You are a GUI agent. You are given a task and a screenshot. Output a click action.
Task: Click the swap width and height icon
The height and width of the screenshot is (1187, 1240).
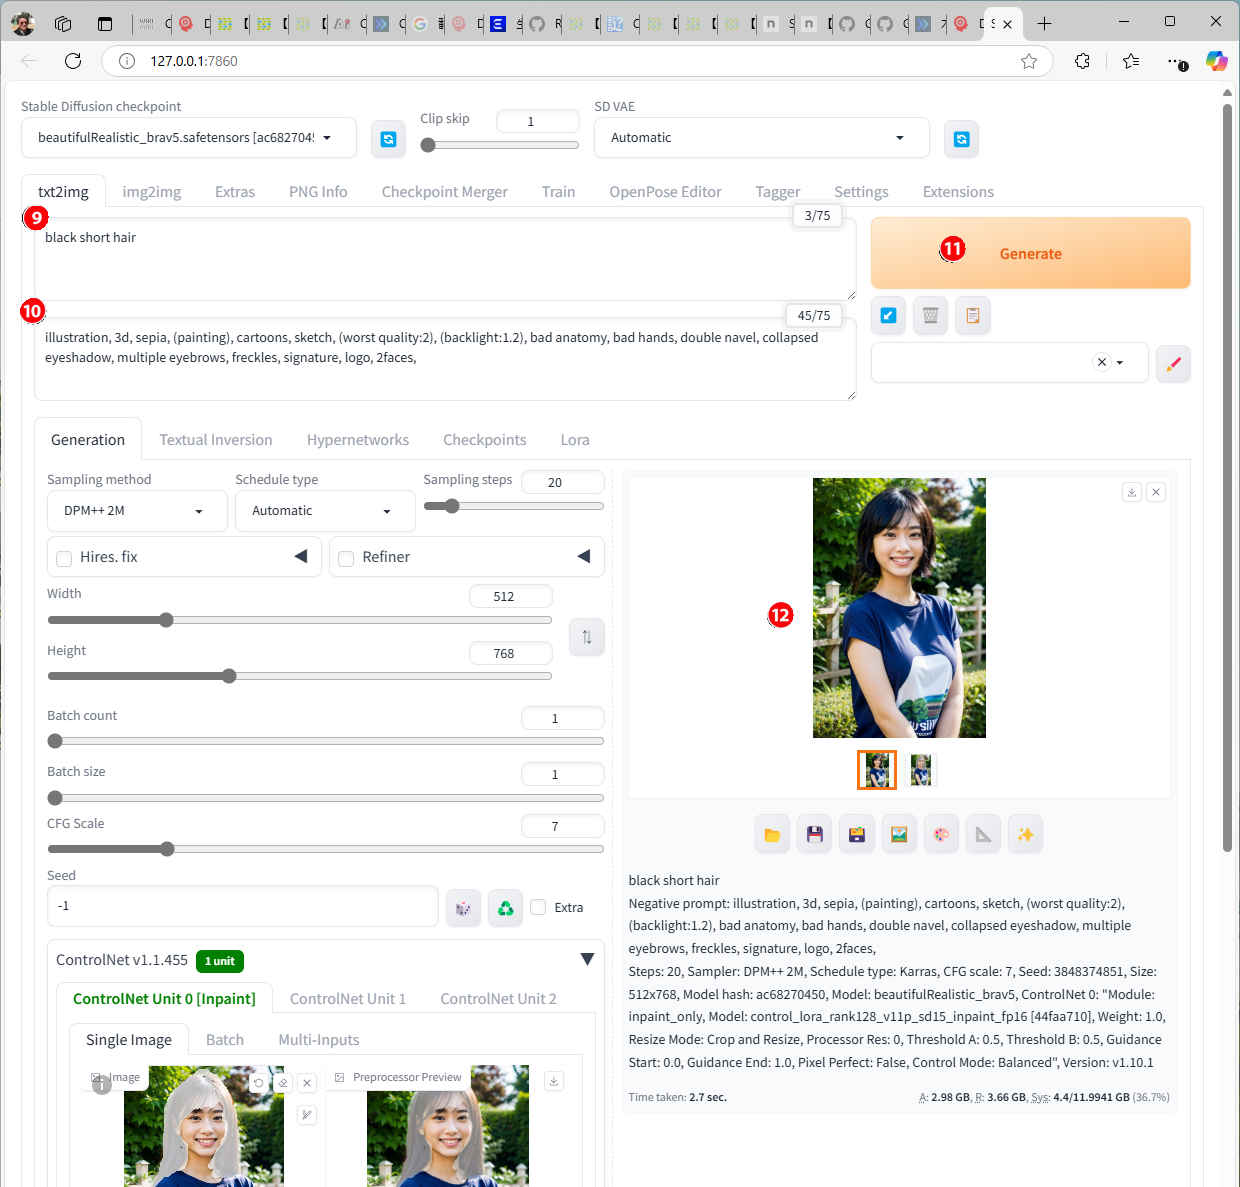(x=586, y=637)
